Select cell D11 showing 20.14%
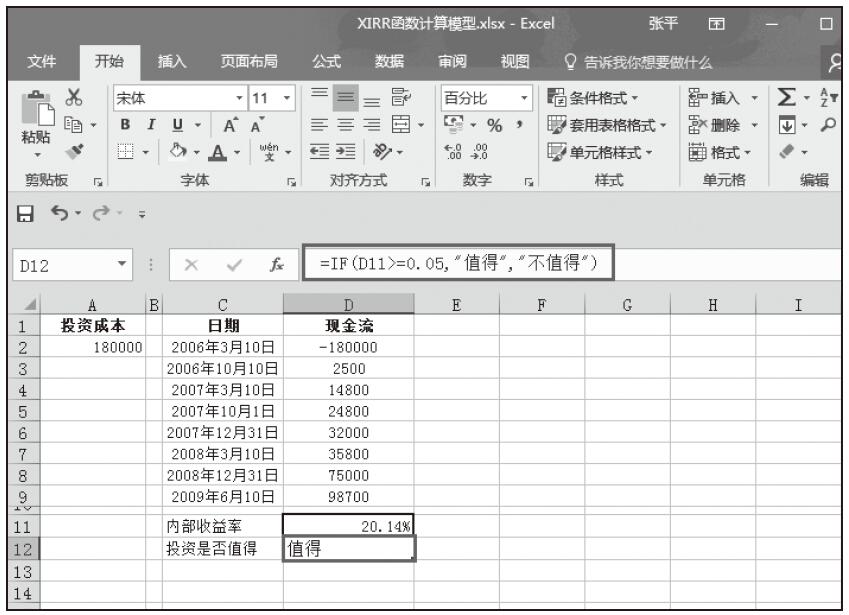 (348, 523)
